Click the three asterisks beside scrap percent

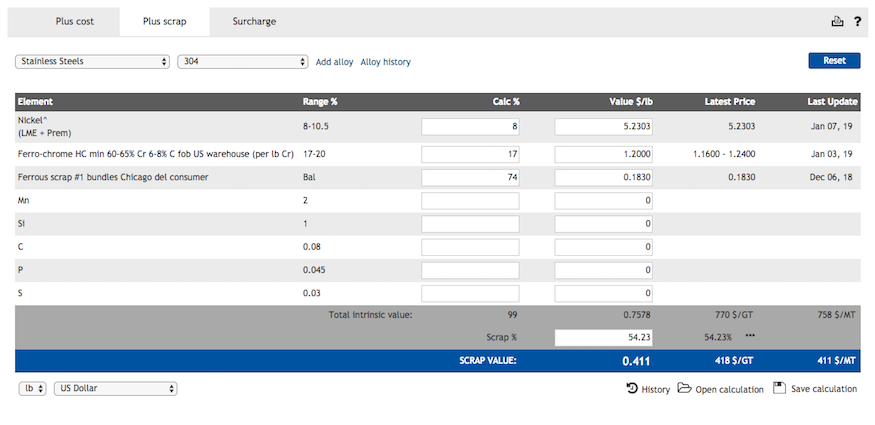coord(750,338)
